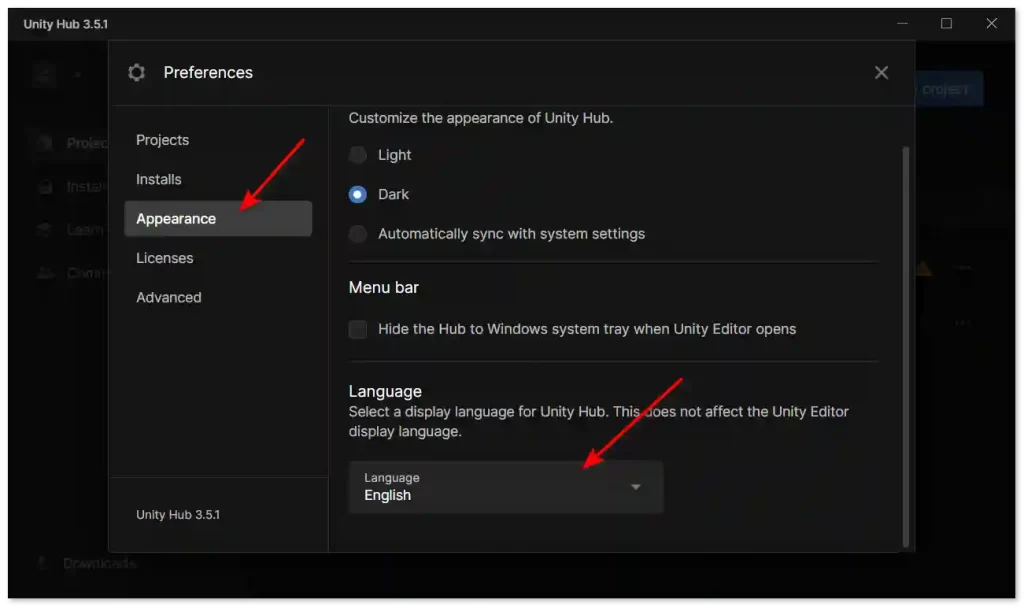
Task: Switch to the Installs preferences section
Action: [x=159, y=179]
